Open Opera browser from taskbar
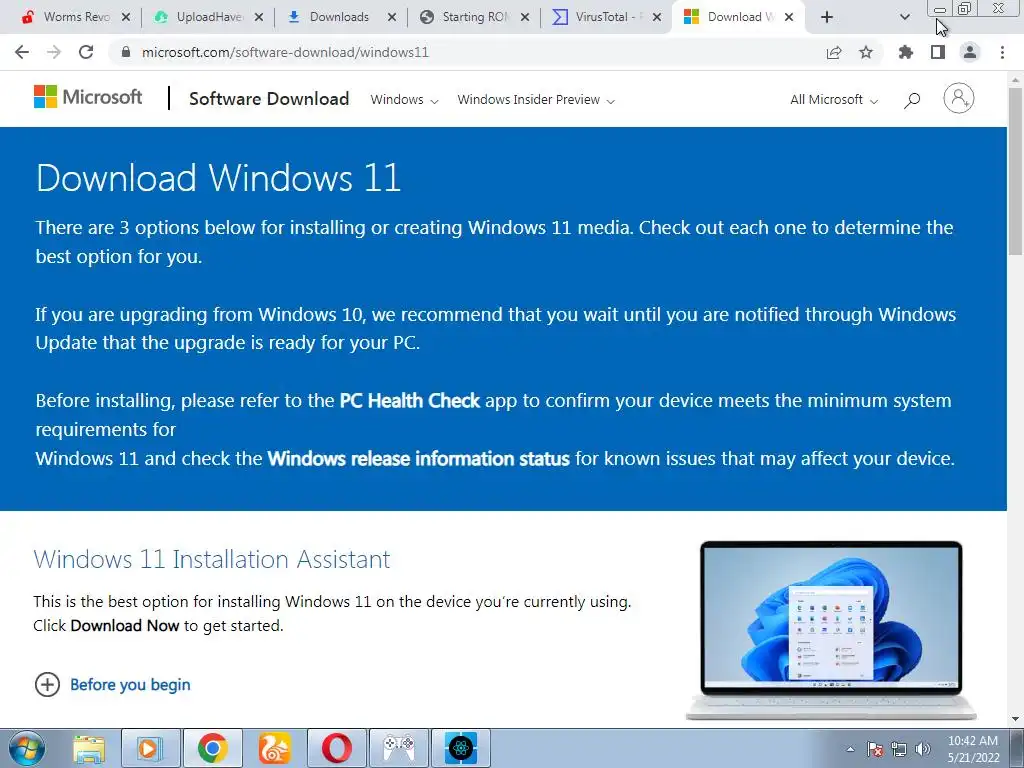Screen dimensions: 1024x768 (336, 748)
